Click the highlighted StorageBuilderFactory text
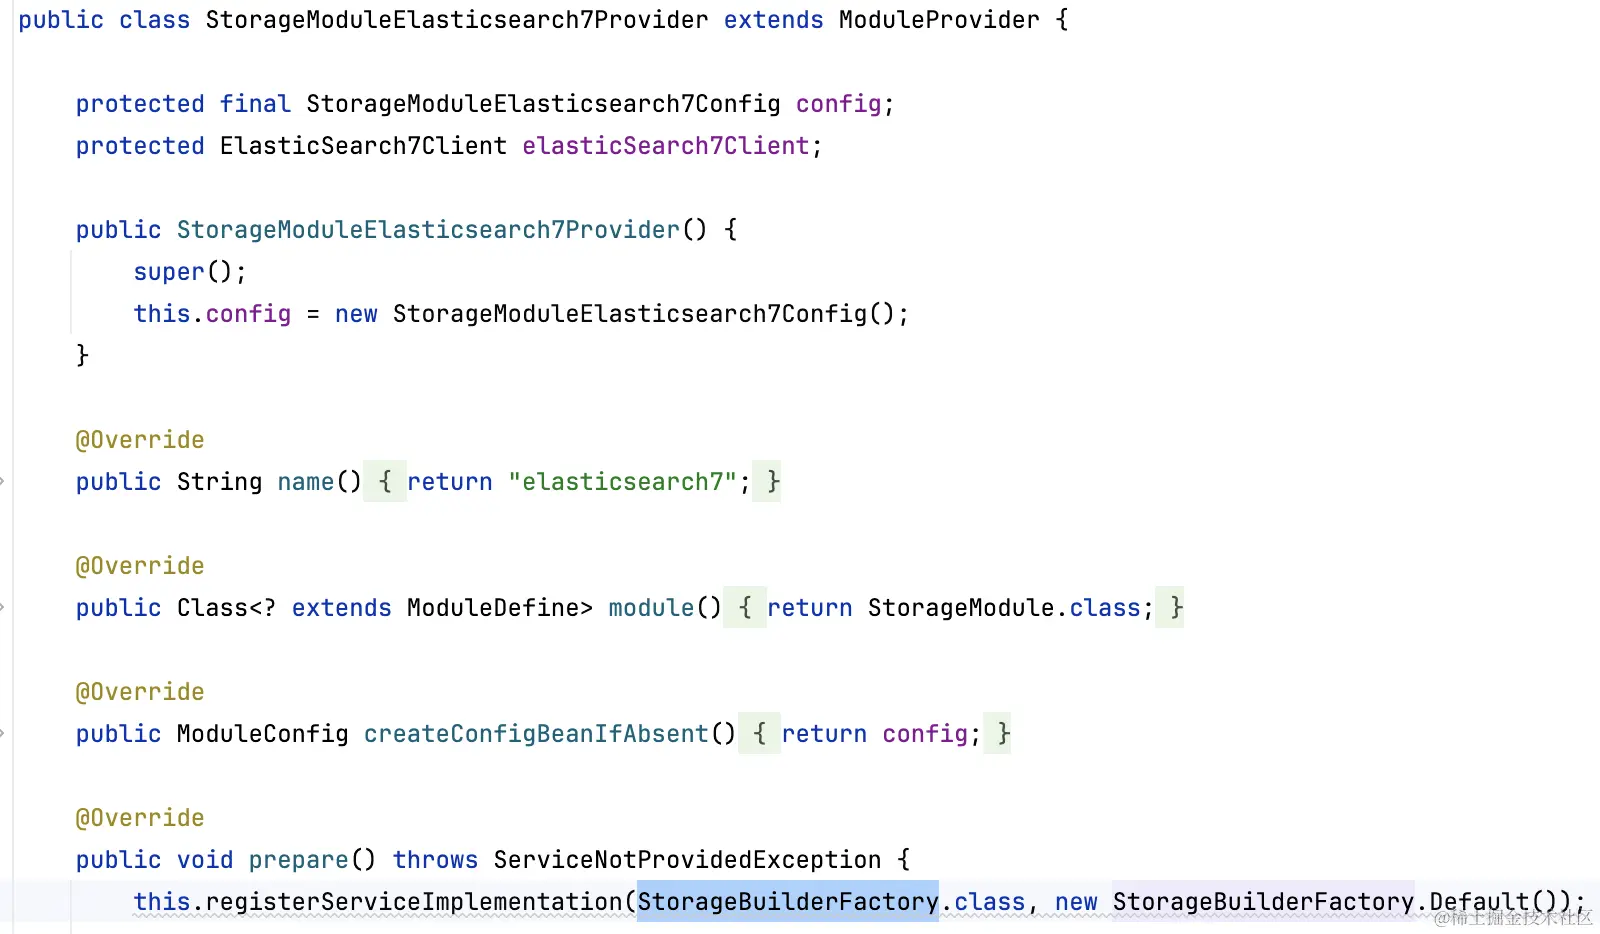Screen dimensions: 1600x934 (x=788, y=902)
